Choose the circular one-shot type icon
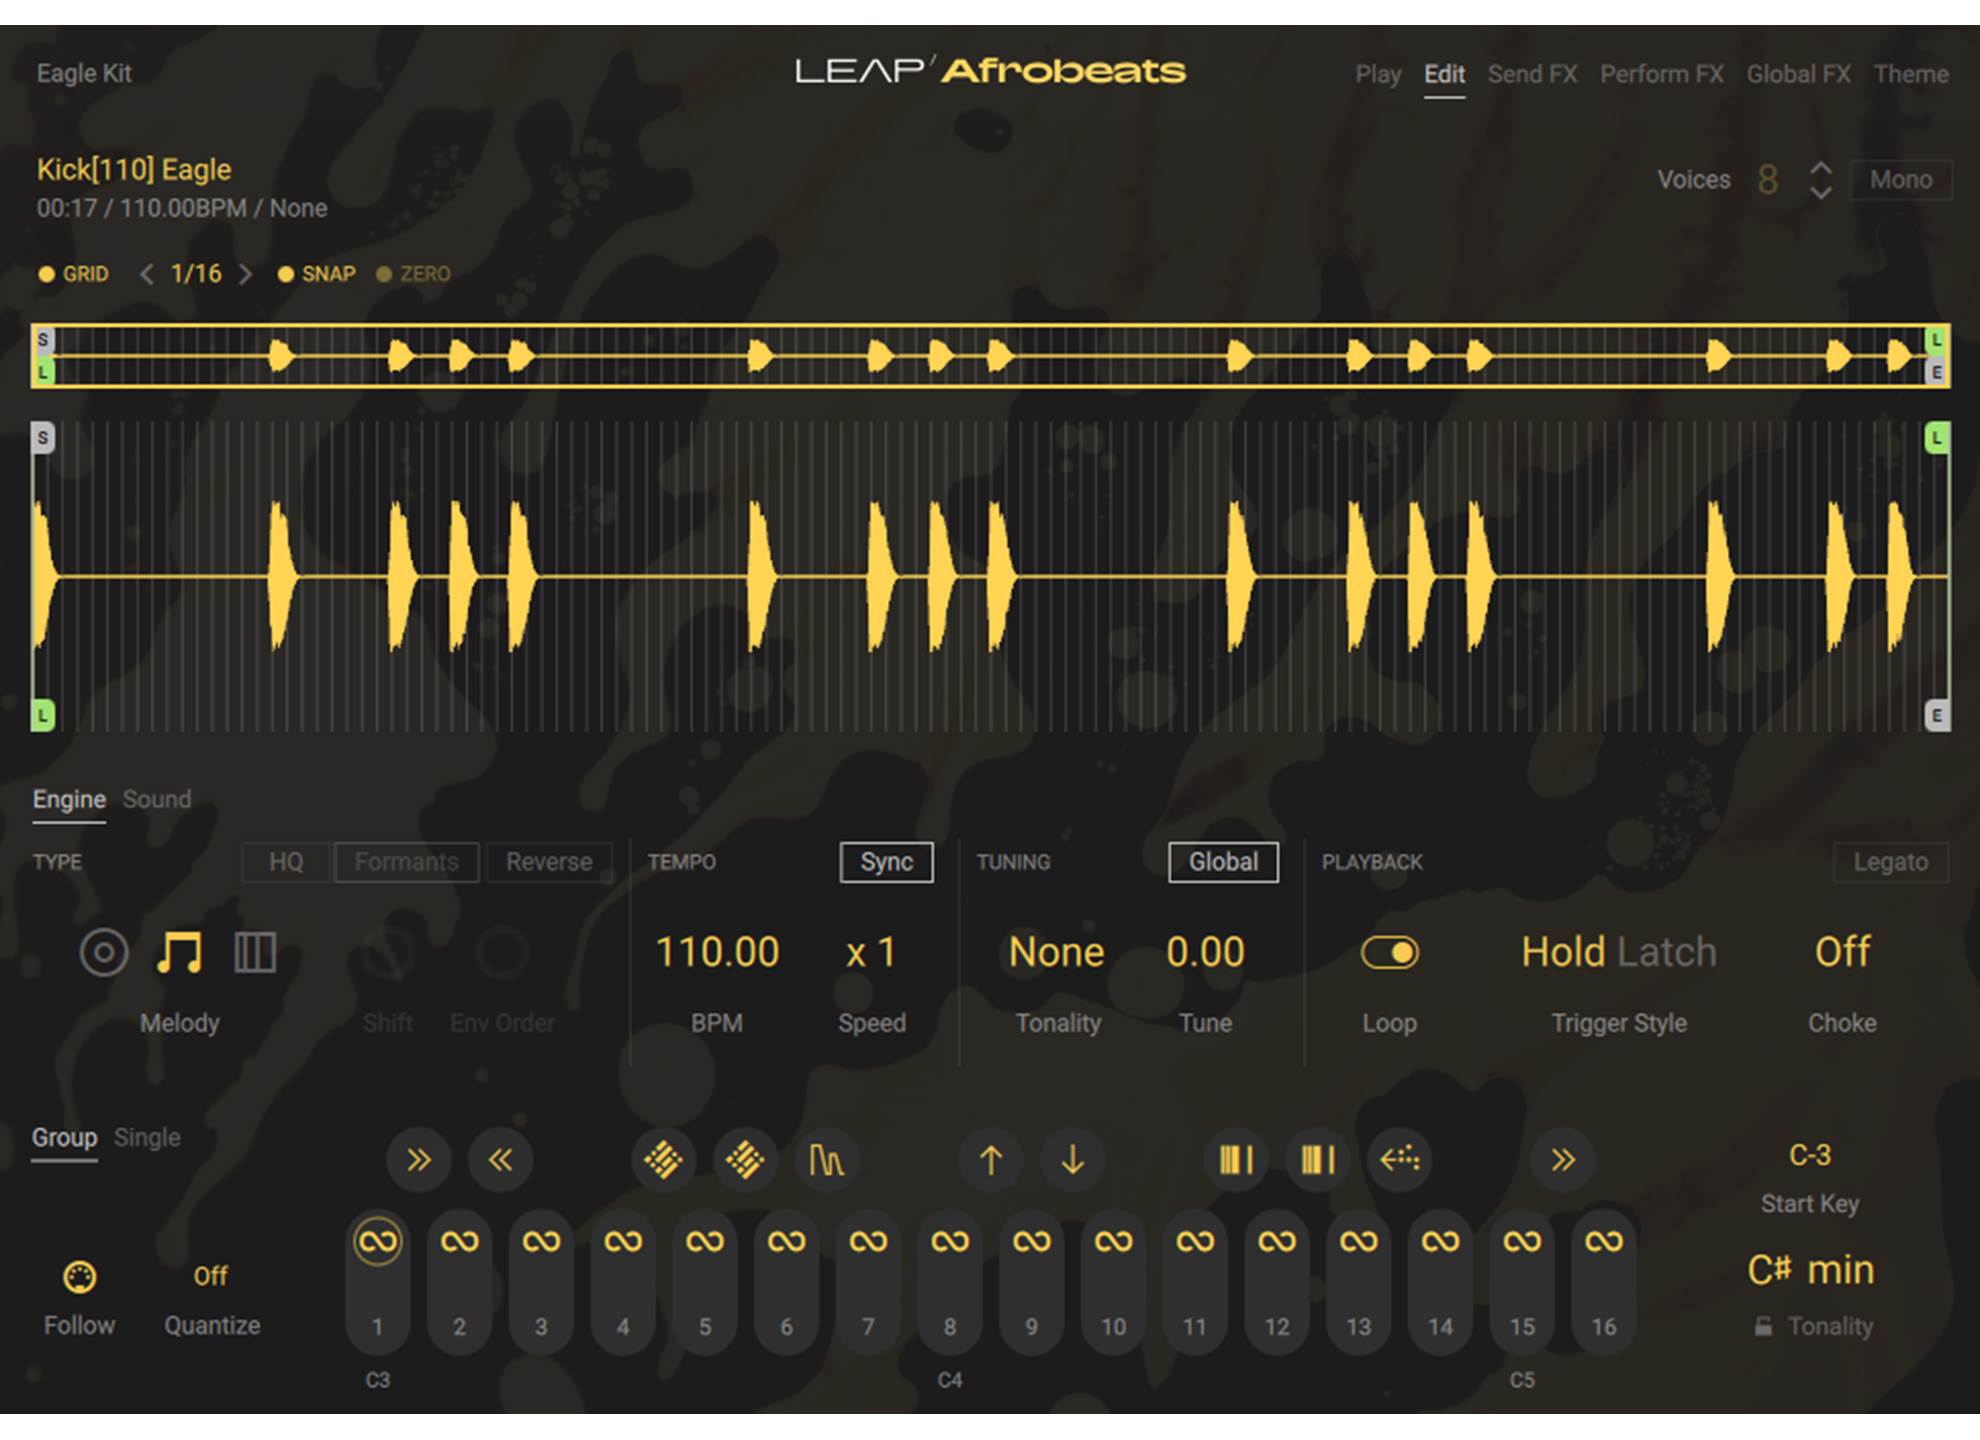This screenshot has width=1980, height=1440. [104, 952]
